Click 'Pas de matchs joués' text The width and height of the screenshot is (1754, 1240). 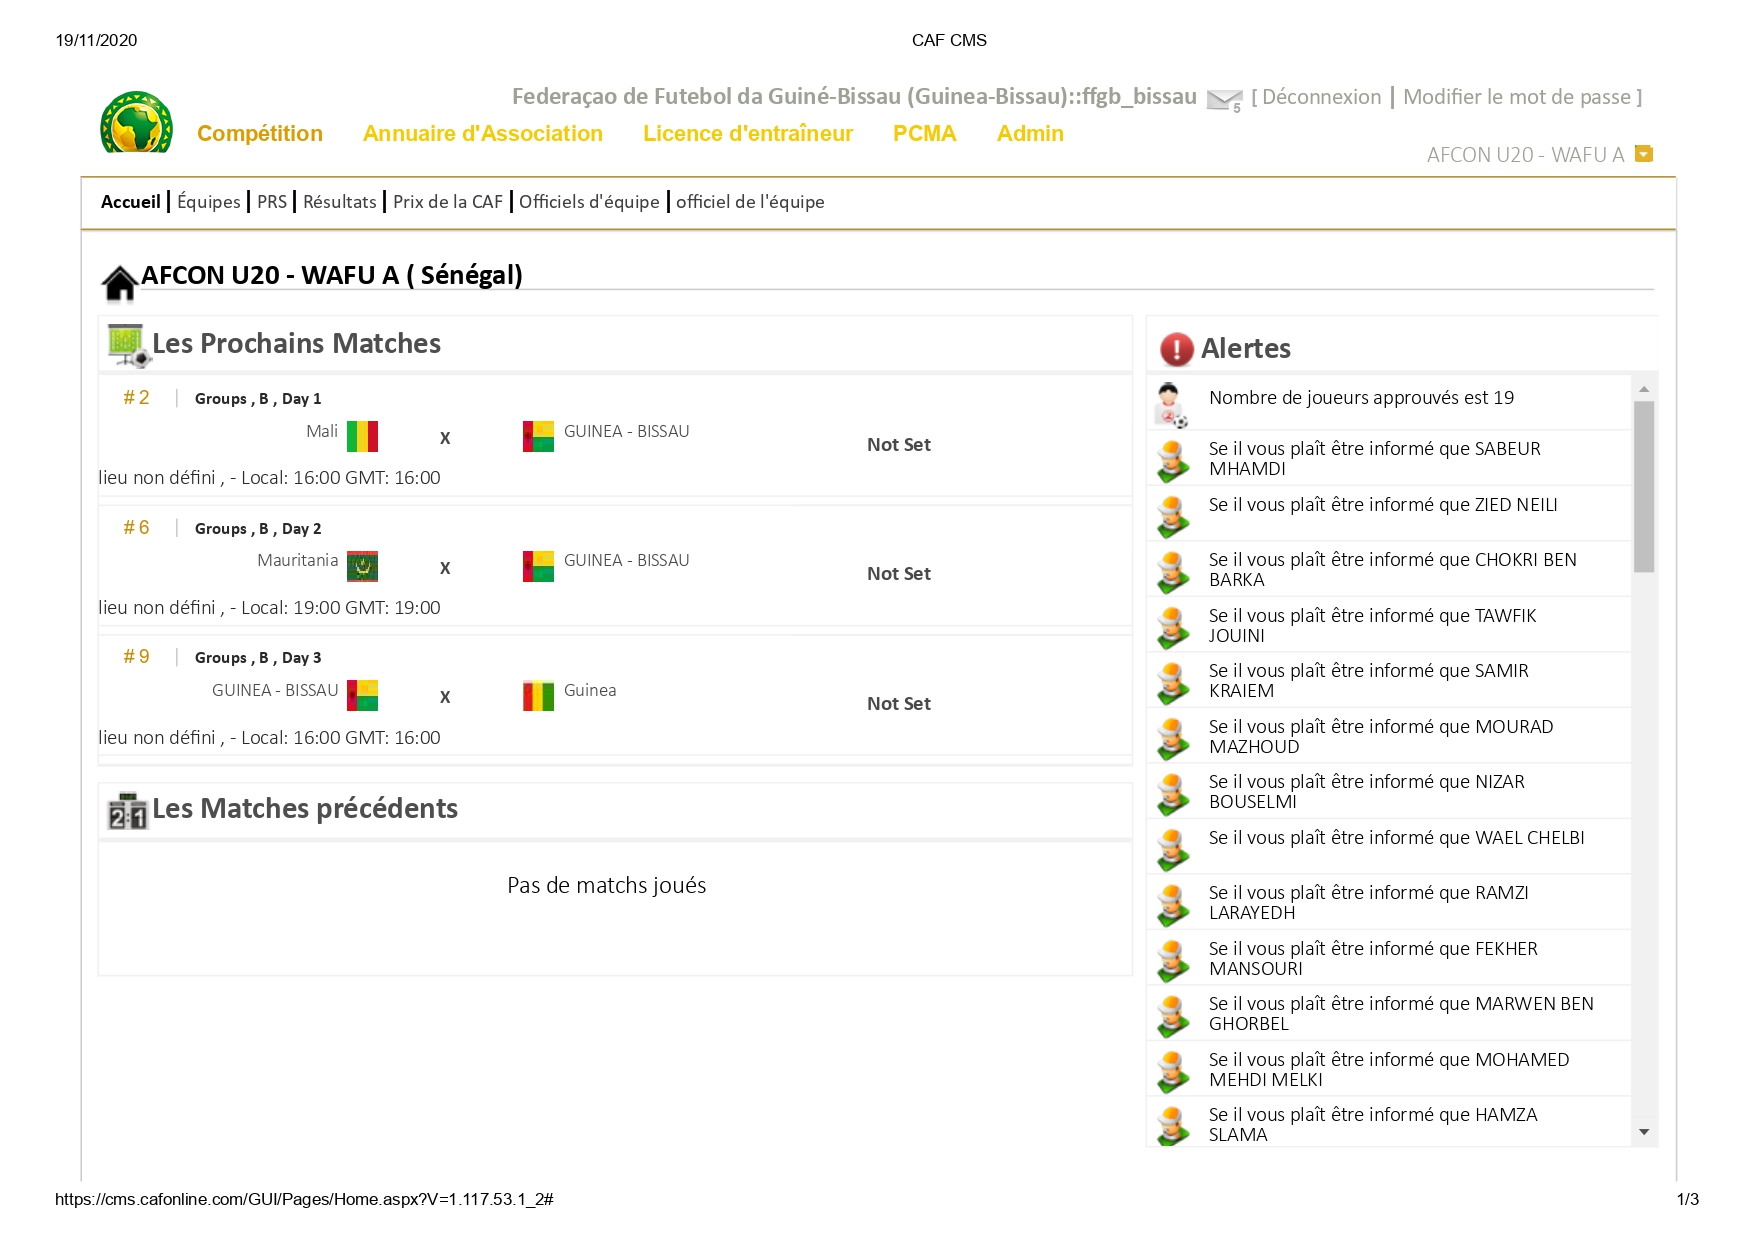(x=607, y=886)
